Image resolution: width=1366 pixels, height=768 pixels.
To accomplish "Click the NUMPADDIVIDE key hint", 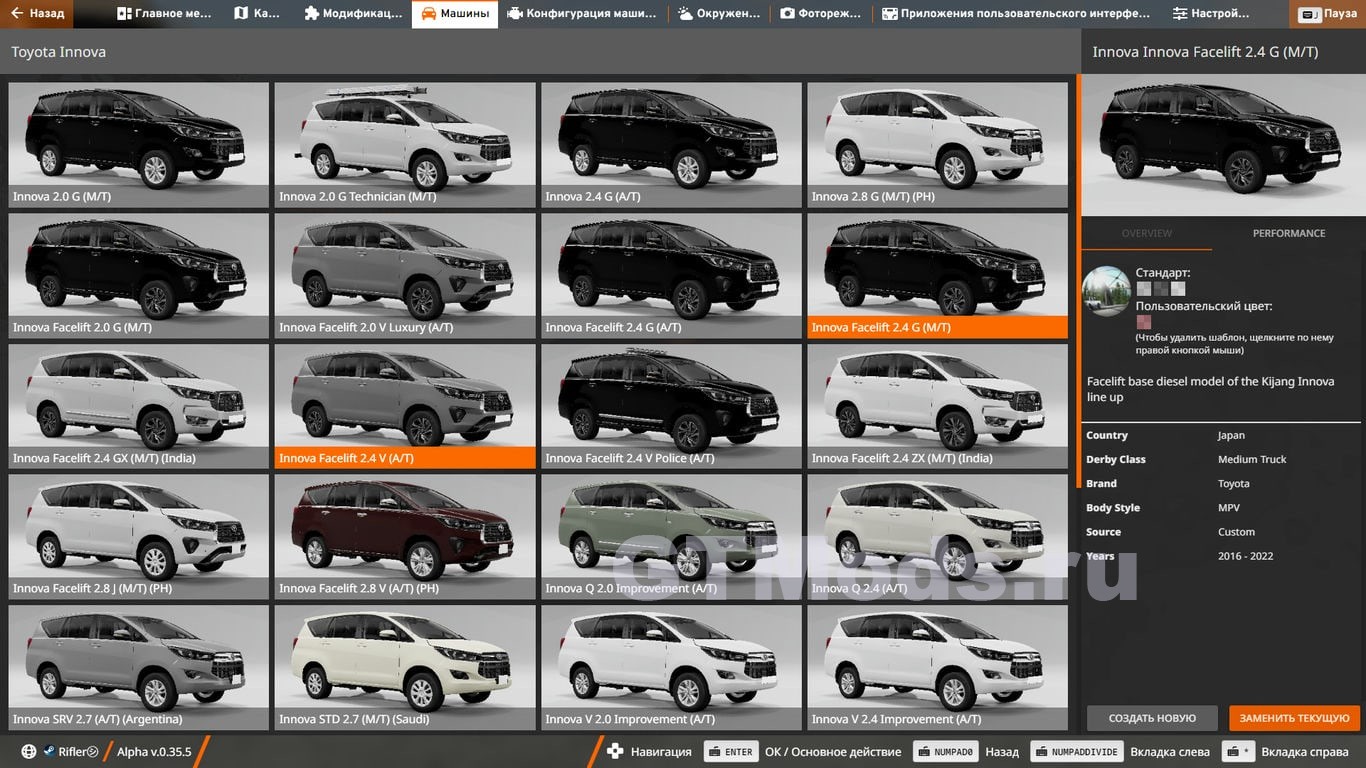I will [x=1077, y=752].
